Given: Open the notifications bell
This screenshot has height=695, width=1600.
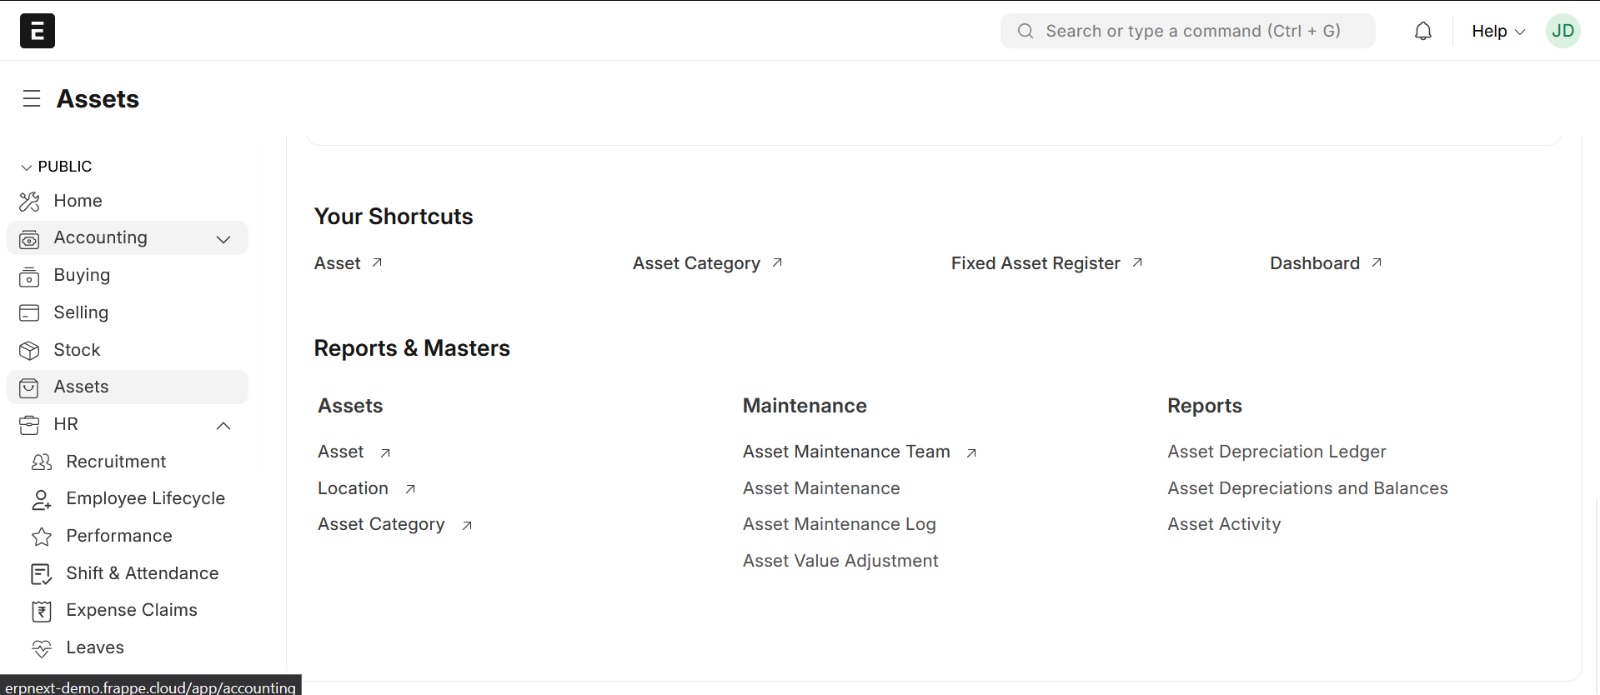Looking at the screenshot, I should tap(1422, 31).
